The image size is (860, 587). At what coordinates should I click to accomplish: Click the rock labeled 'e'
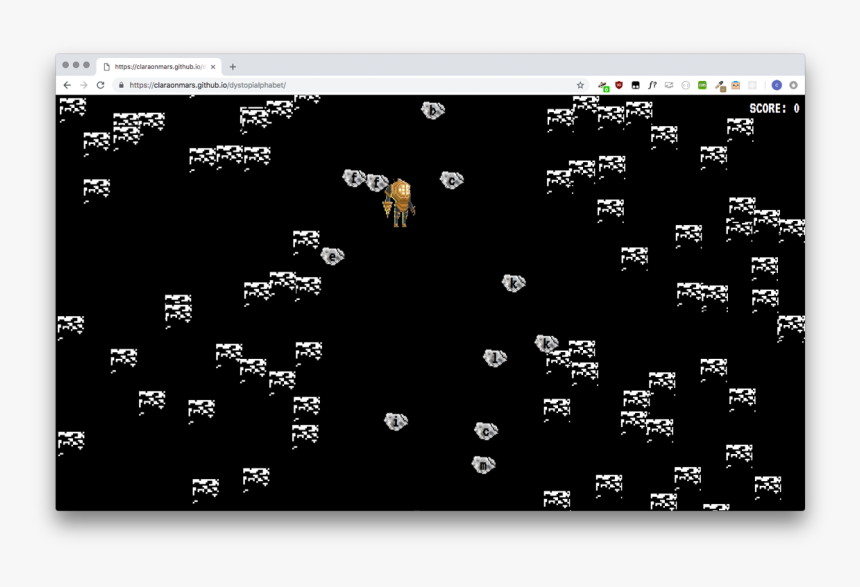coord(332,256)
